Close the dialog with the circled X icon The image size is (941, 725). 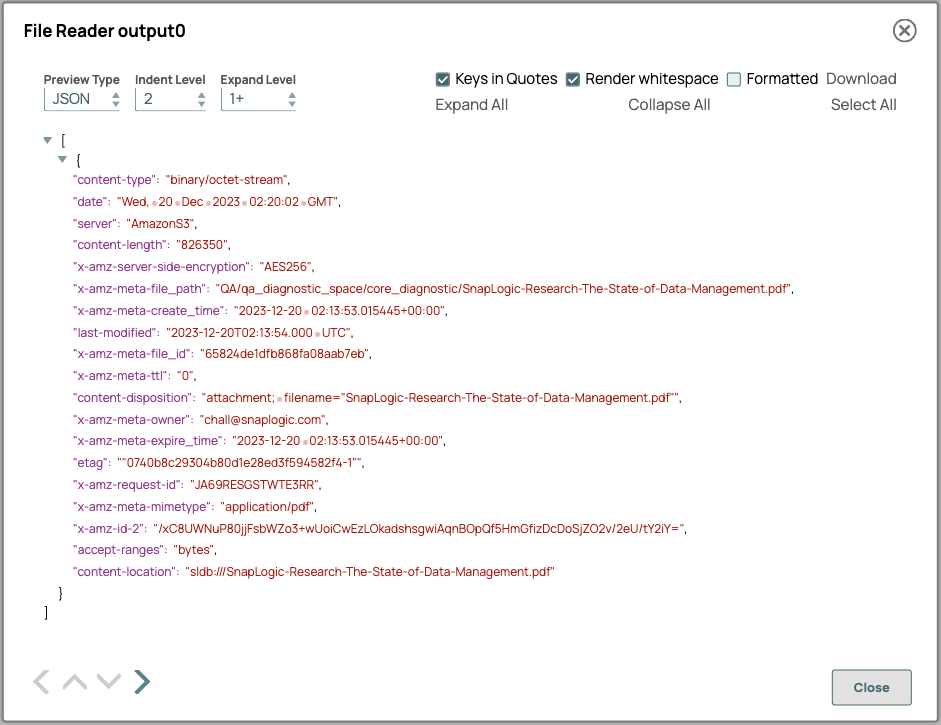pos(904,30)
